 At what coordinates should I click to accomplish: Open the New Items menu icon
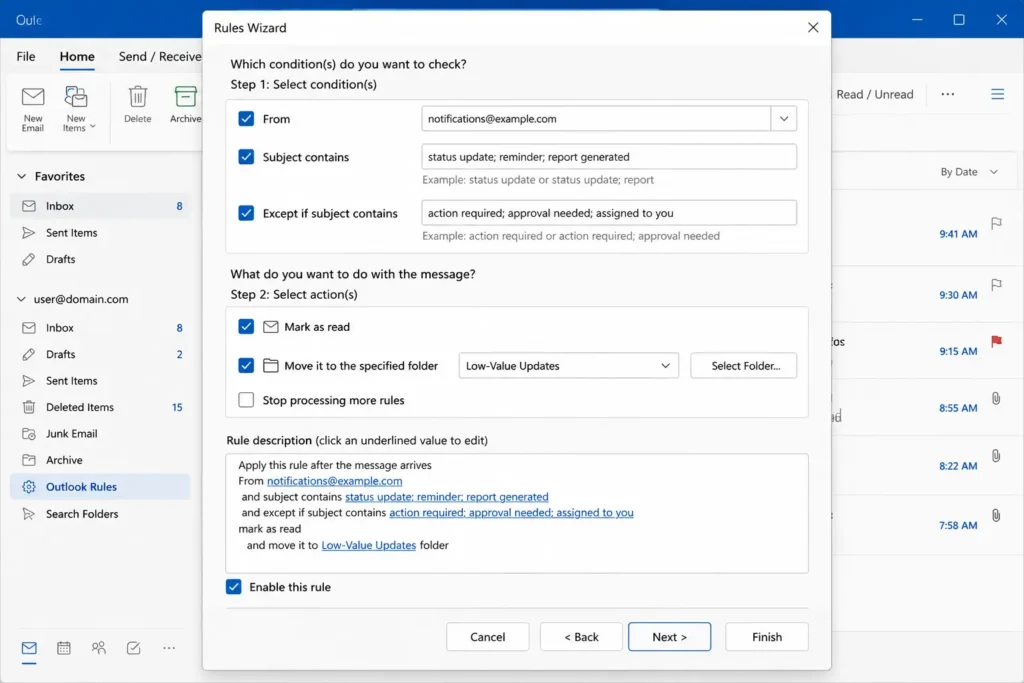75,97
